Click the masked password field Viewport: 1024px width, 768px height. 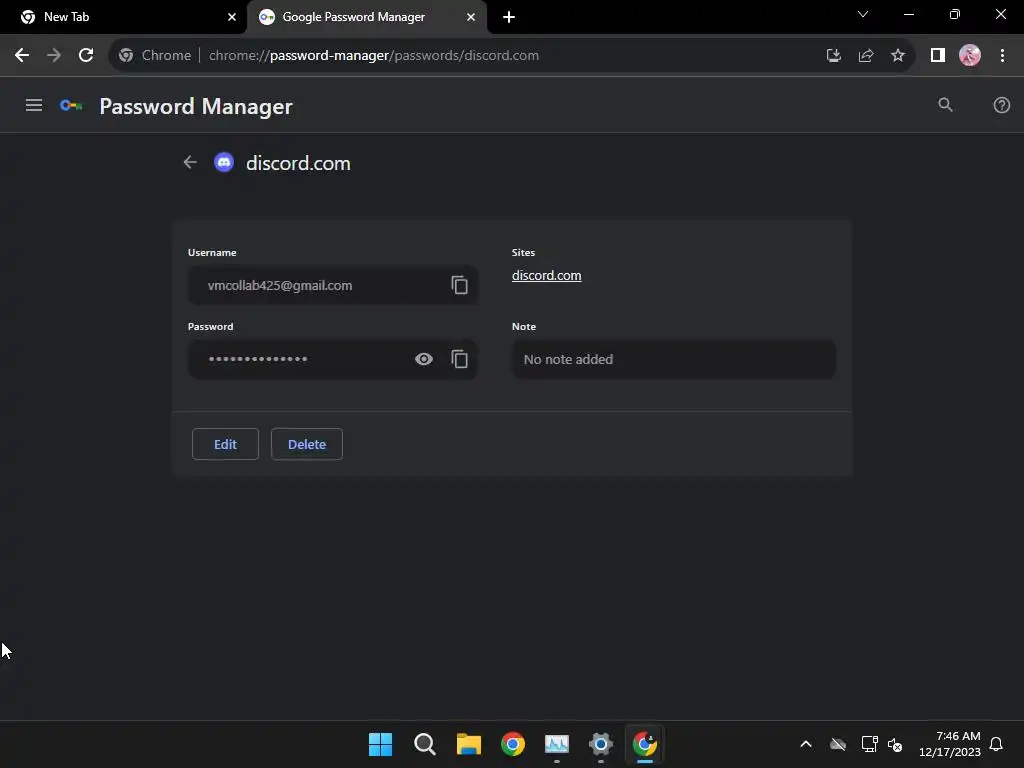pos(332,359)
